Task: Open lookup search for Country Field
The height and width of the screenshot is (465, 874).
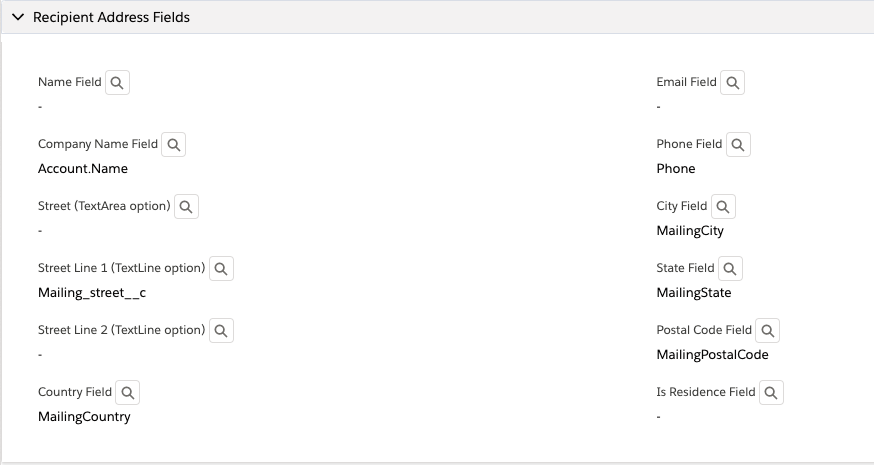Action: tap(128, 393)
